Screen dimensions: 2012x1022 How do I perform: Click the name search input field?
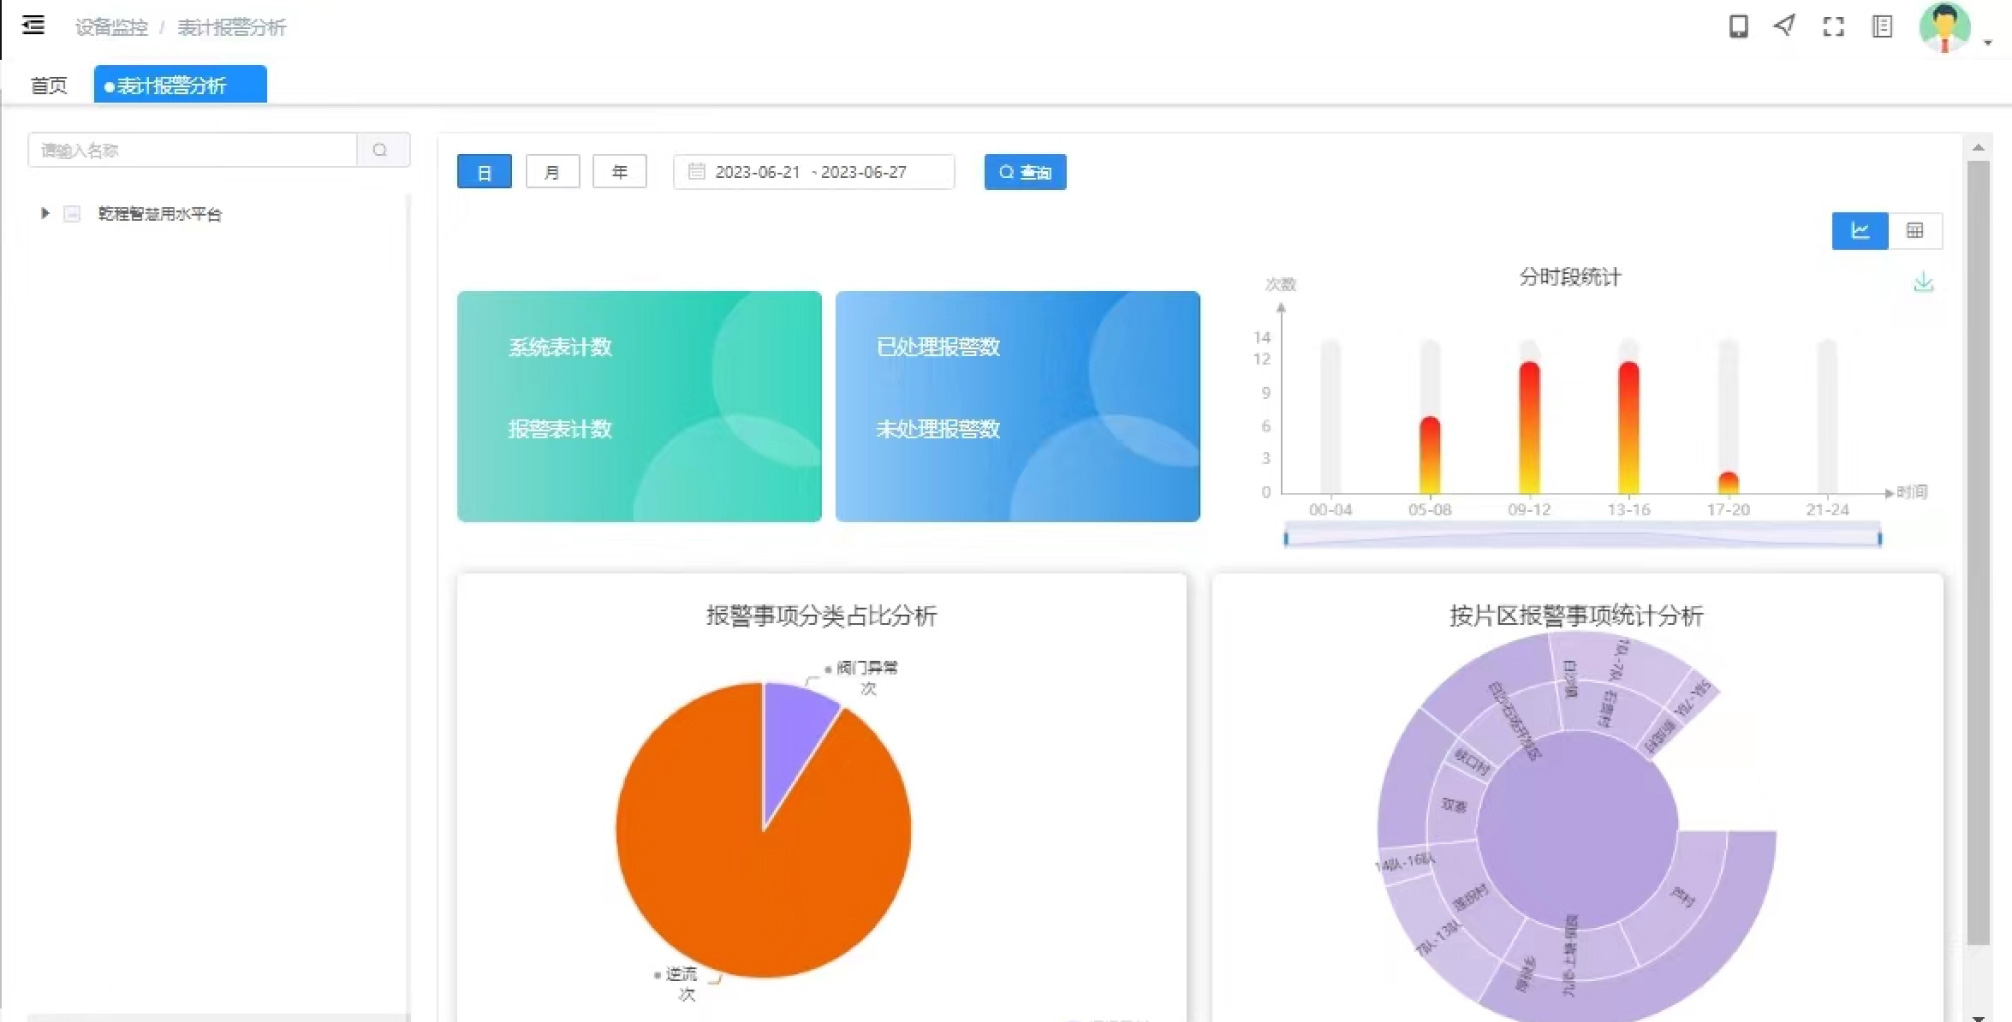click(x=193, y=150)
